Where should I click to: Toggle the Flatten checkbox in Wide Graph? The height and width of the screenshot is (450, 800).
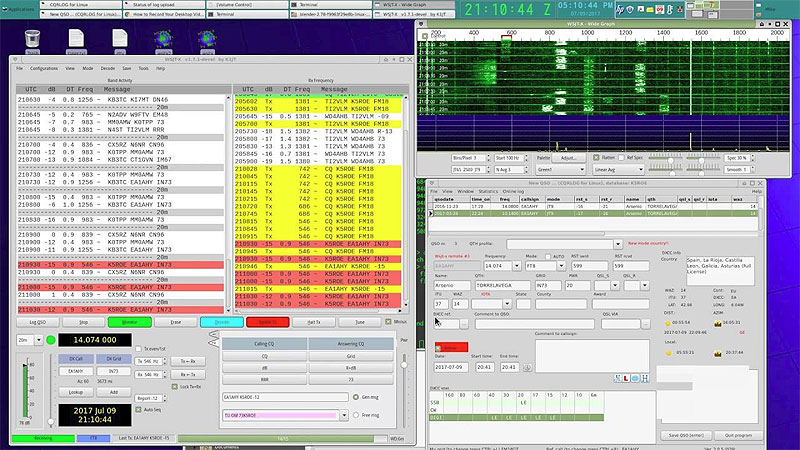click(x=596, y=158)
